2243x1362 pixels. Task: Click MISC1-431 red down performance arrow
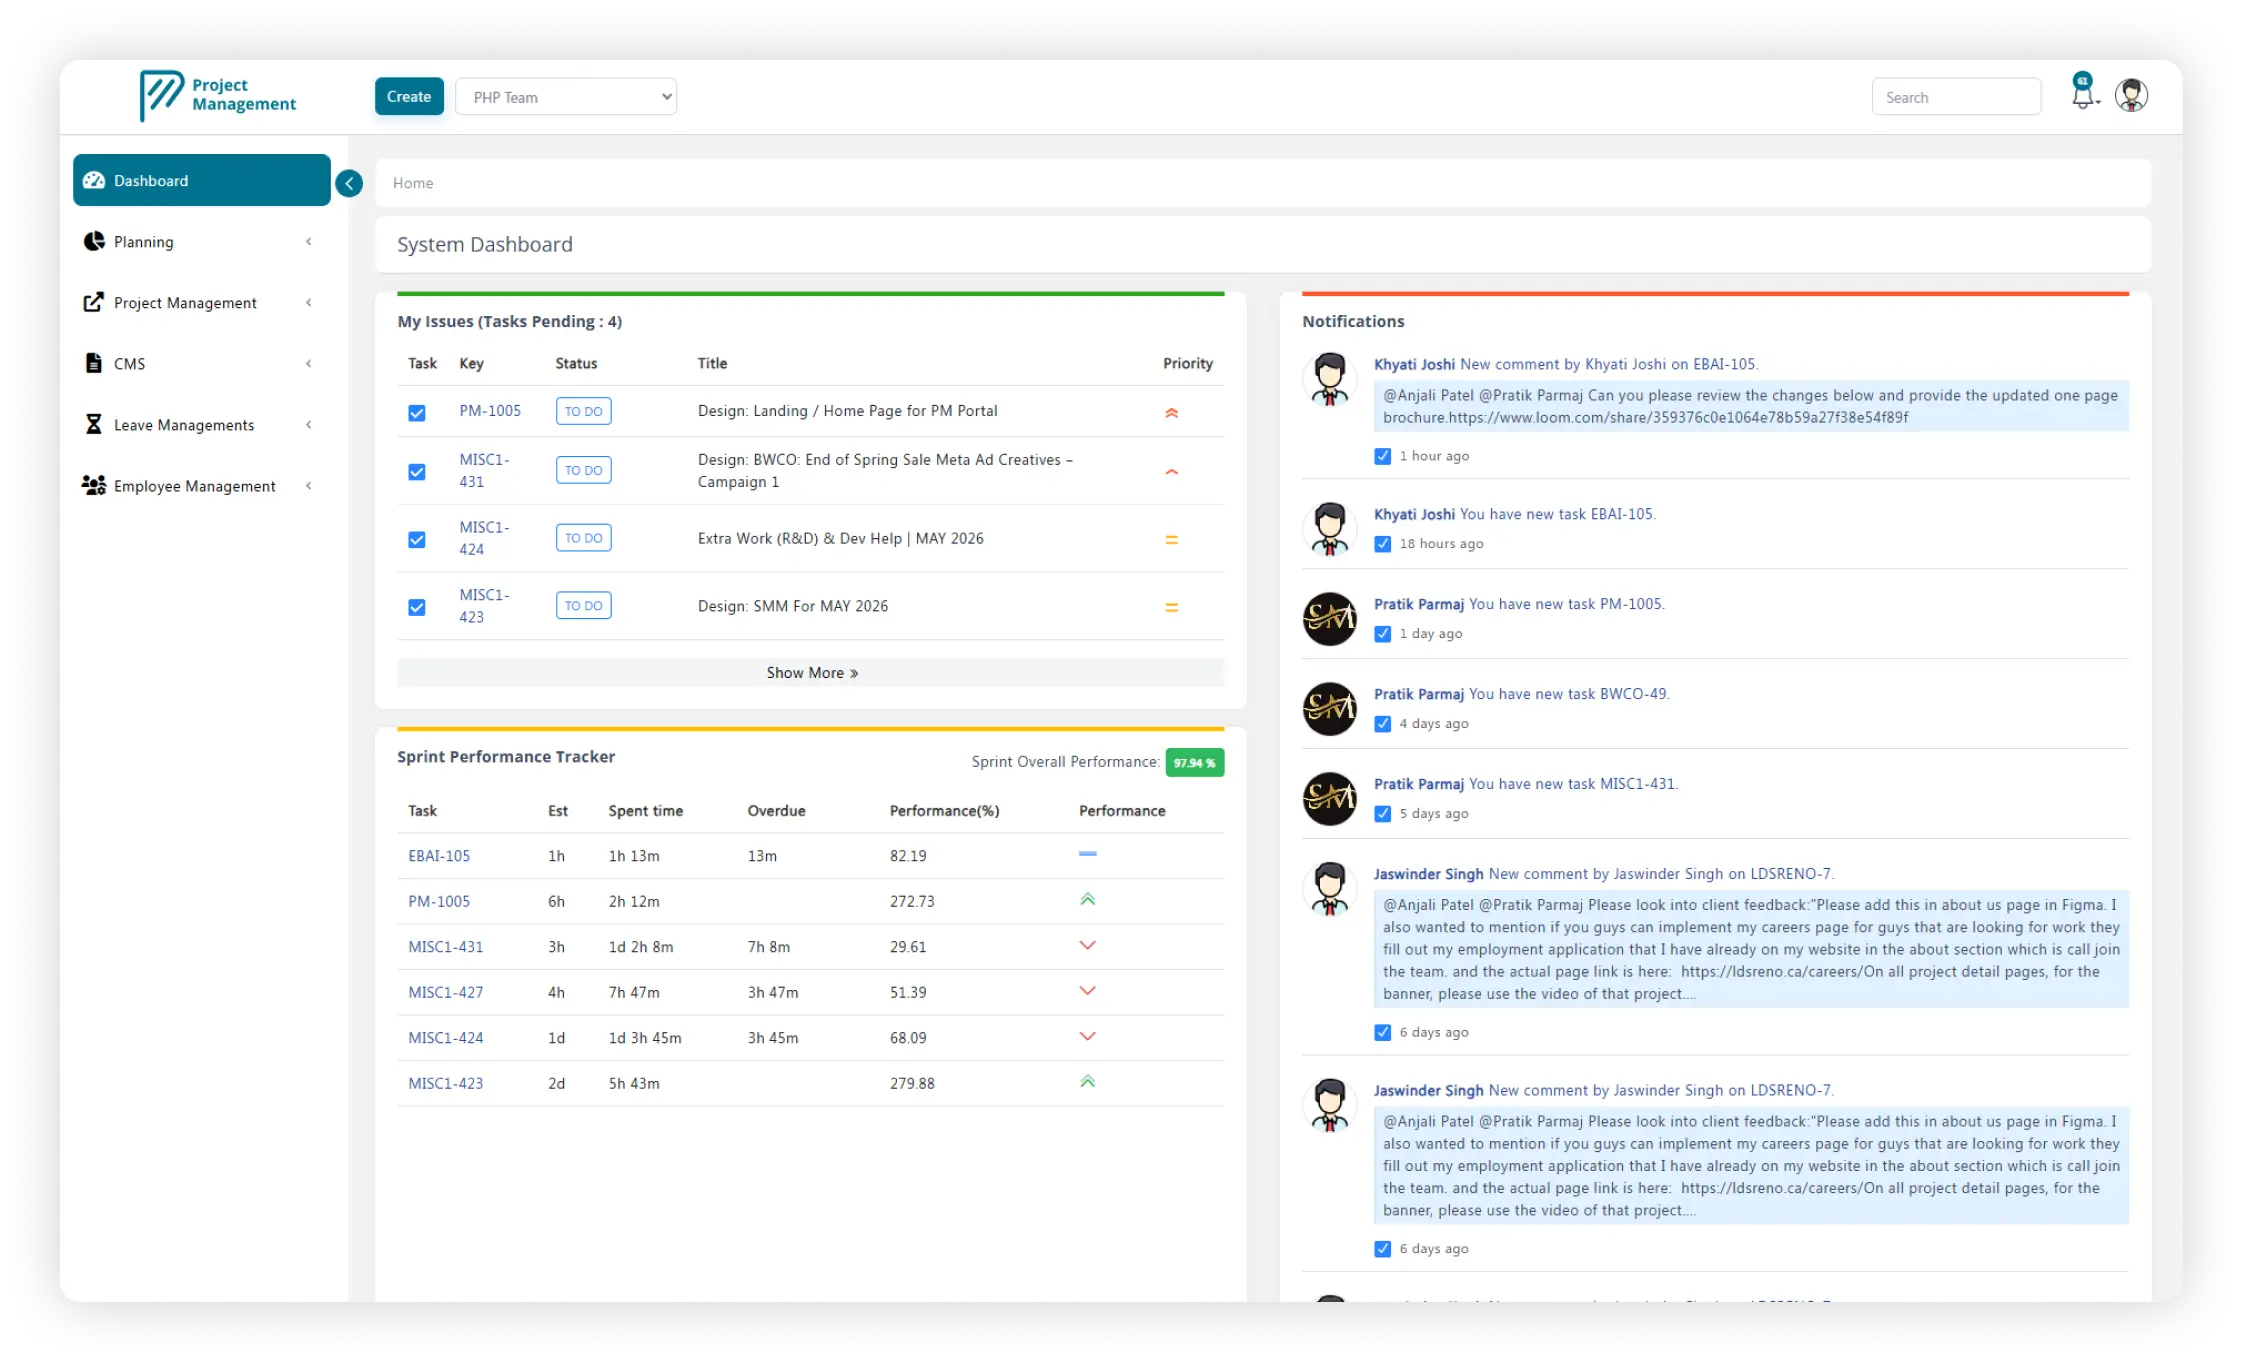point(1088,945)
